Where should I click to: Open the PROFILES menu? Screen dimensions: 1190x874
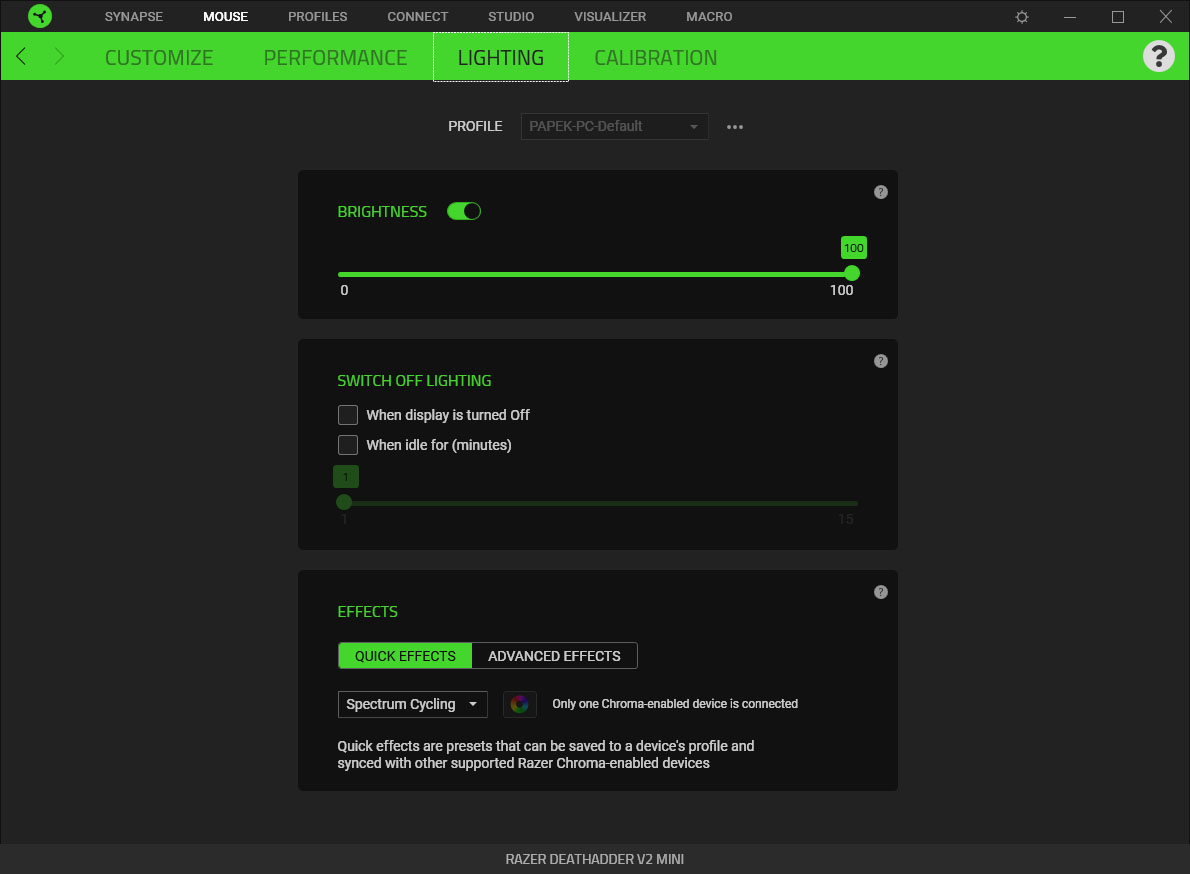[317, 17]
